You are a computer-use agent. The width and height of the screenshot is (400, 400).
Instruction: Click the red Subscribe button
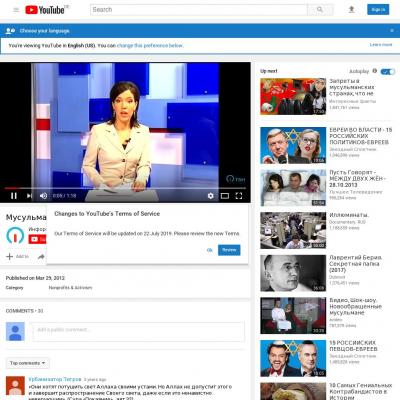[x=37, y=239]
